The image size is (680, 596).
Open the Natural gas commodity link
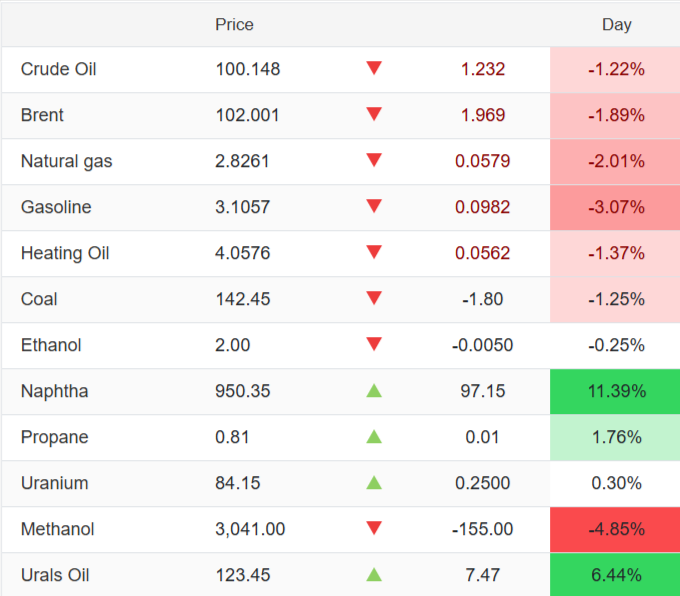pos(66,161)
